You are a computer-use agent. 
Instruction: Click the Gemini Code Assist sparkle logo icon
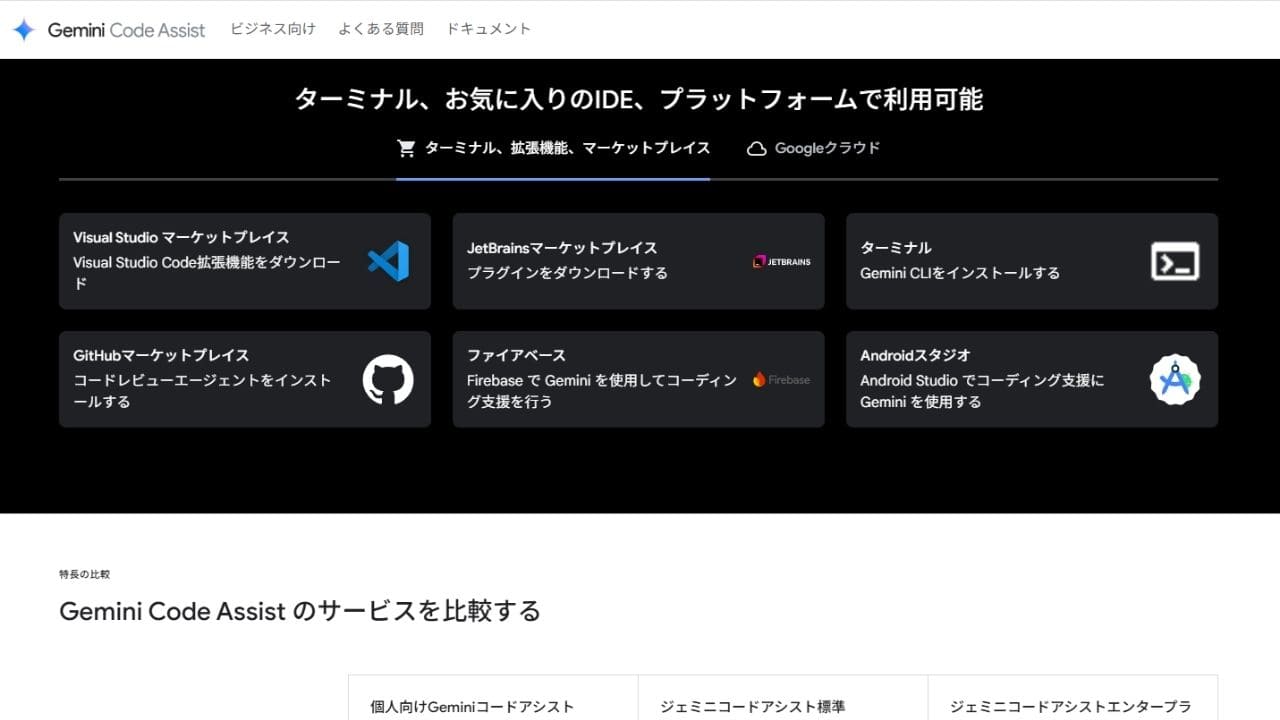tap(25, 29)
